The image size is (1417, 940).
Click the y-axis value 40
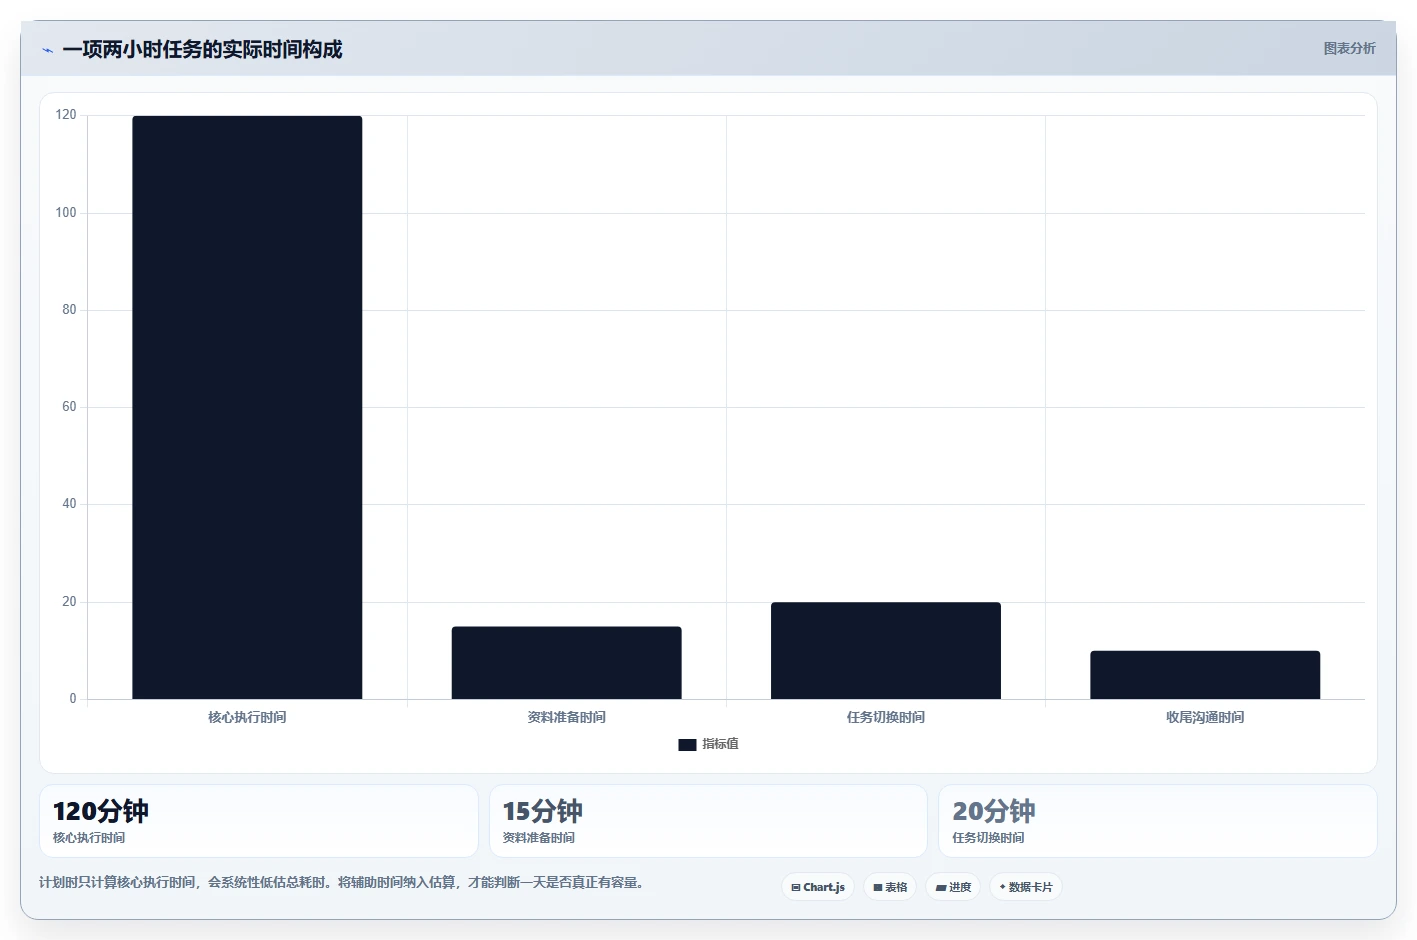pos(69,504)
